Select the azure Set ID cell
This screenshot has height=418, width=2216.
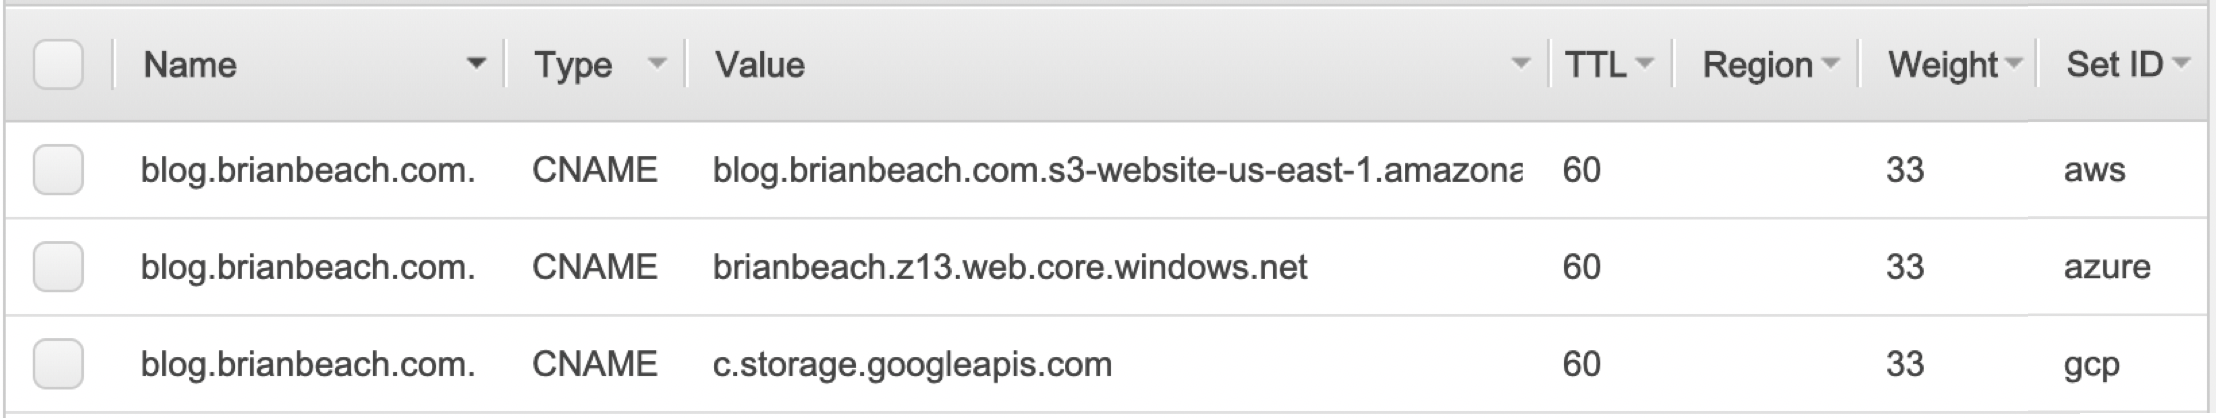2107,267
